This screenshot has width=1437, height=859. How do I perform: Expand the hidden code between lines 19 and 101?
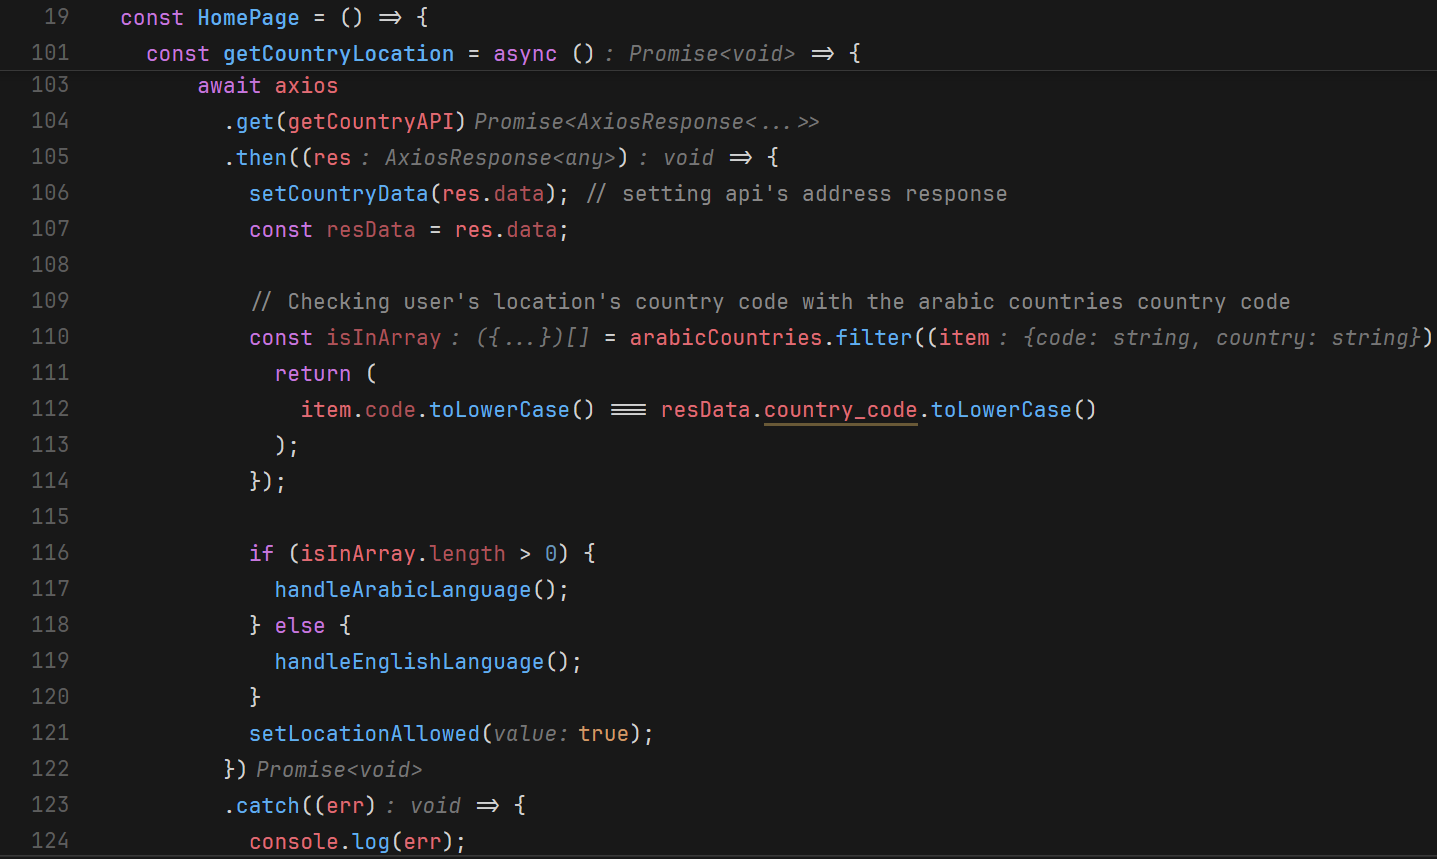[x=95, y=17]
